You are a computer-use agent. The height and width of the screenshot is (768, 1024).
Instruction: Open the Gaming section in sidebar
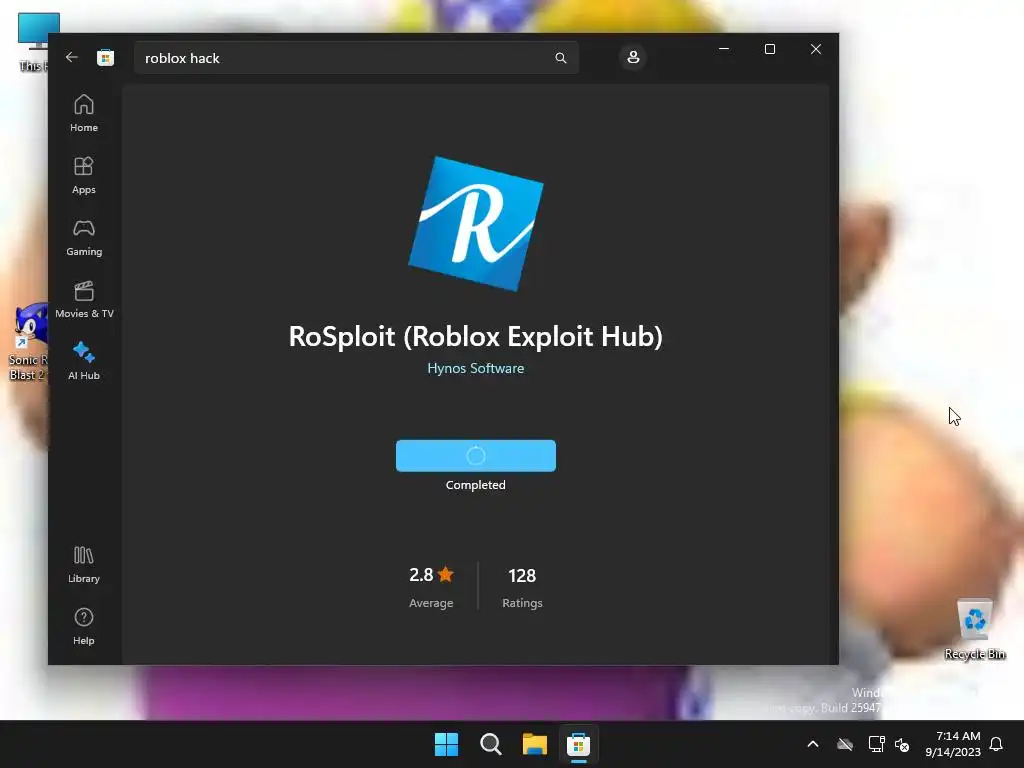pyautogui.click(x=84, y=238)
